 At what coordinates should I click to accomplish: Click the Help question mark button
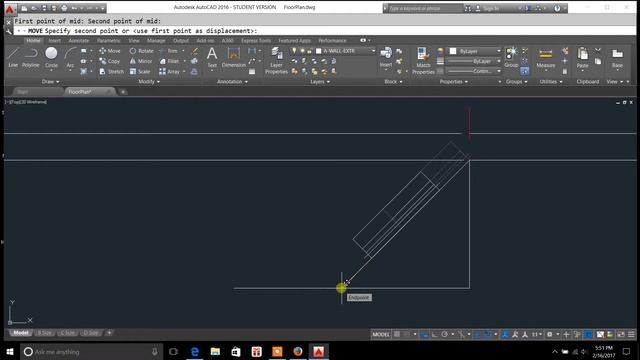click(x=557, y=8)
